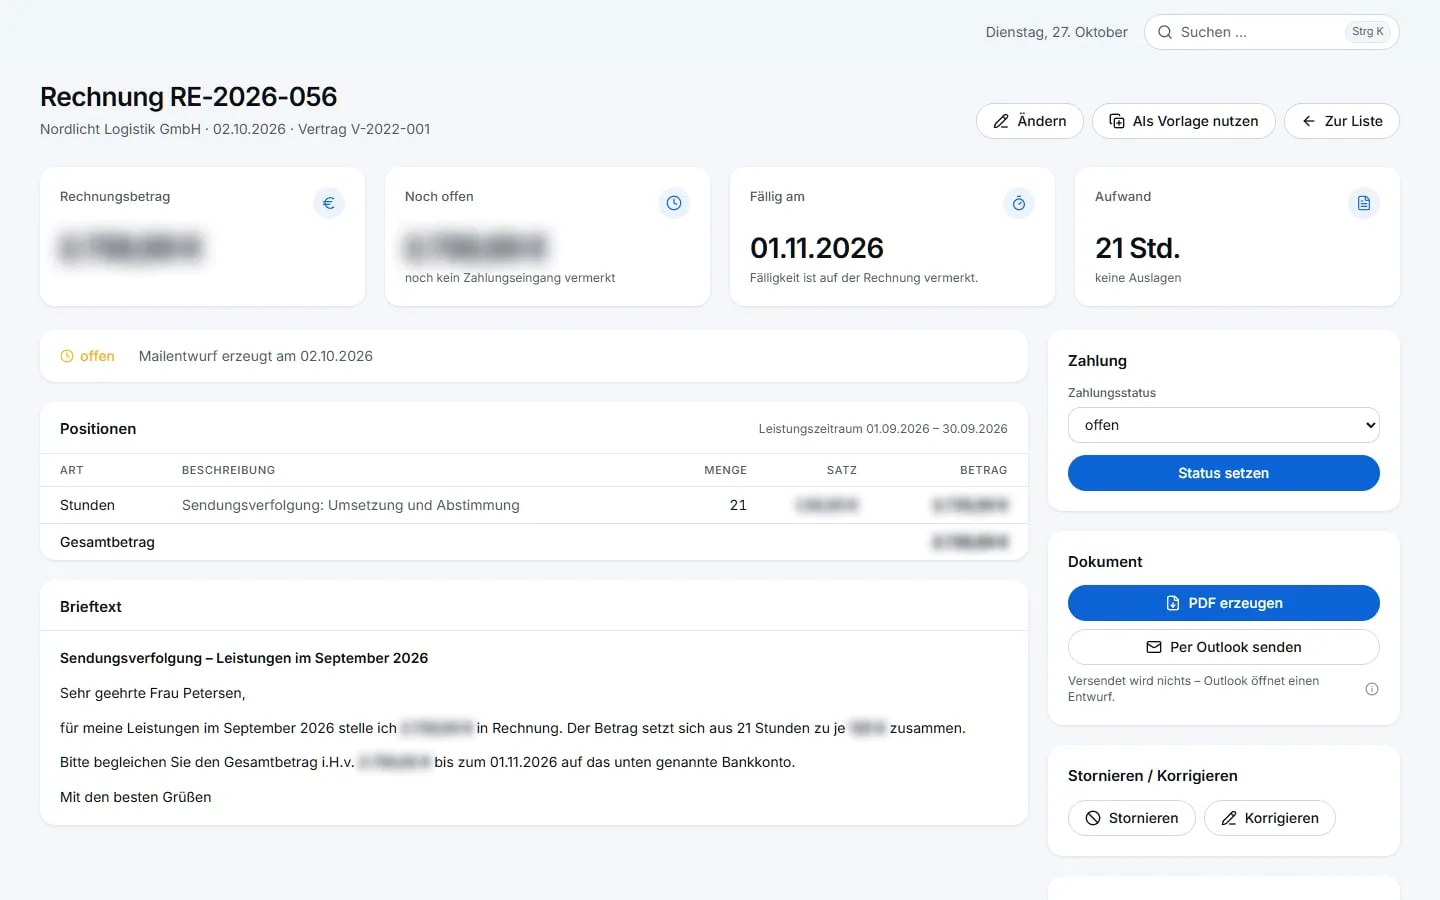Click the SATZ column header
Image resolution: width=1440 pixels, height=900 pixels.
click(x=842, y=470)
